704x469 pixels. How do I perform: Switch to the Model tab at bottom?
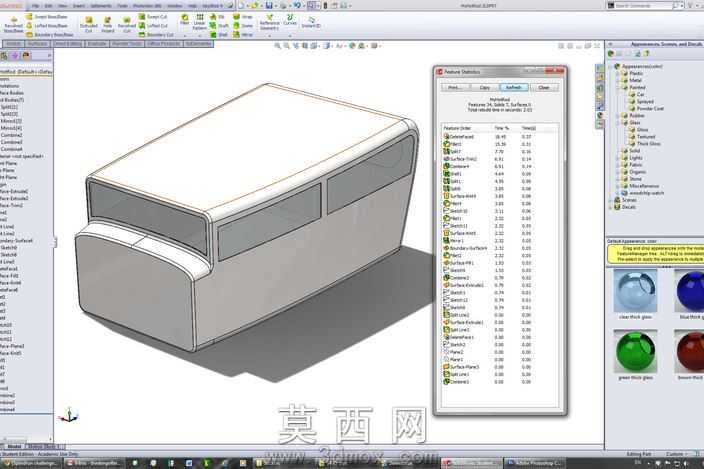point(14,447)
